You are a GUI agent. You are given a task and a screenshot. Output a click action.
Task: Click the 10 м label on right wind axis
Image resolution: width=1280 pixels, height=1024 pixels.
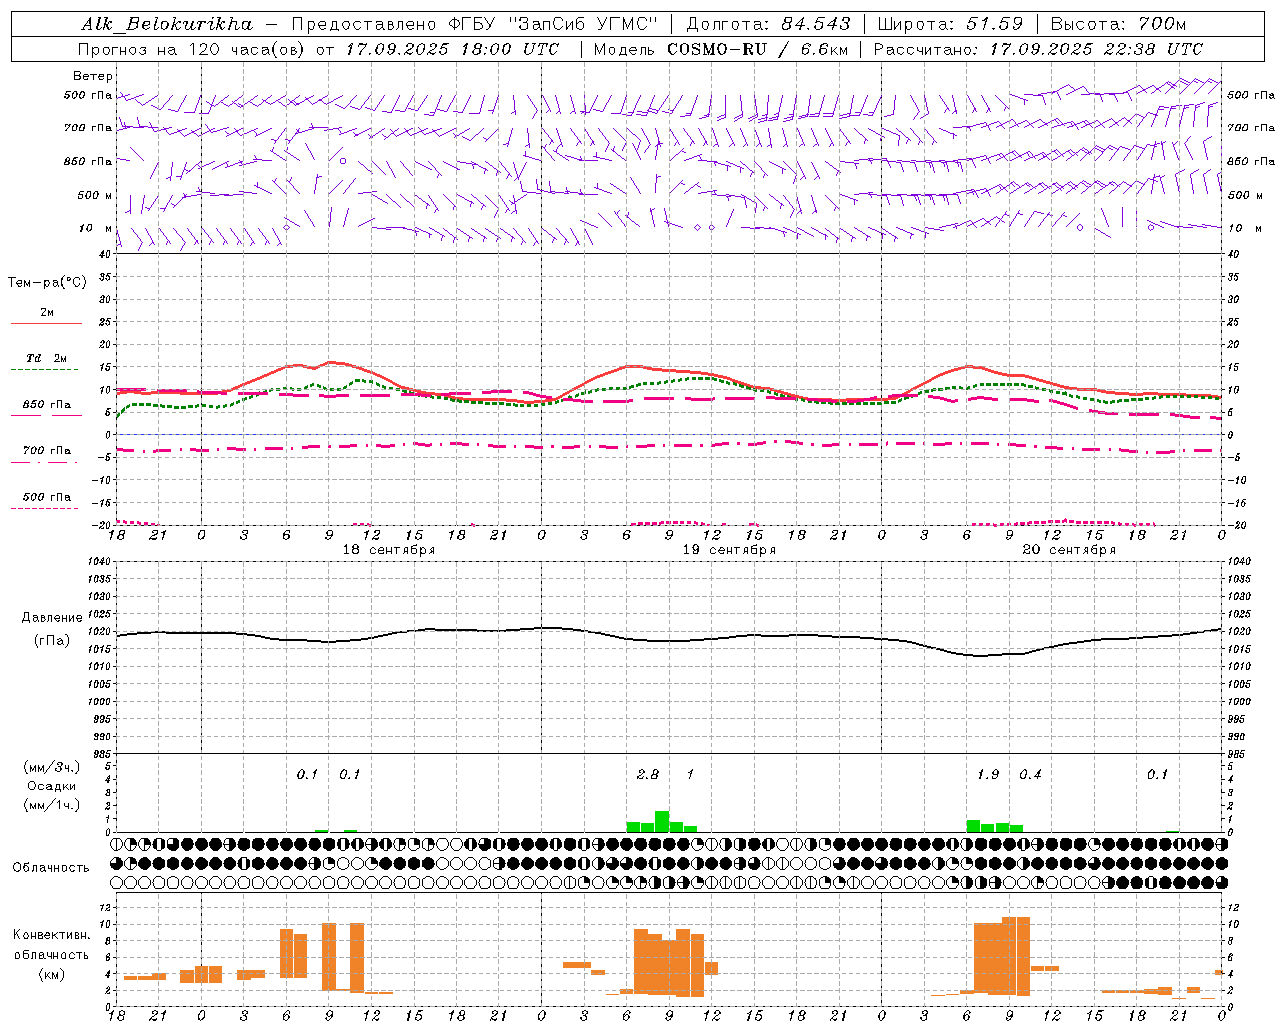pos(1245,228)
